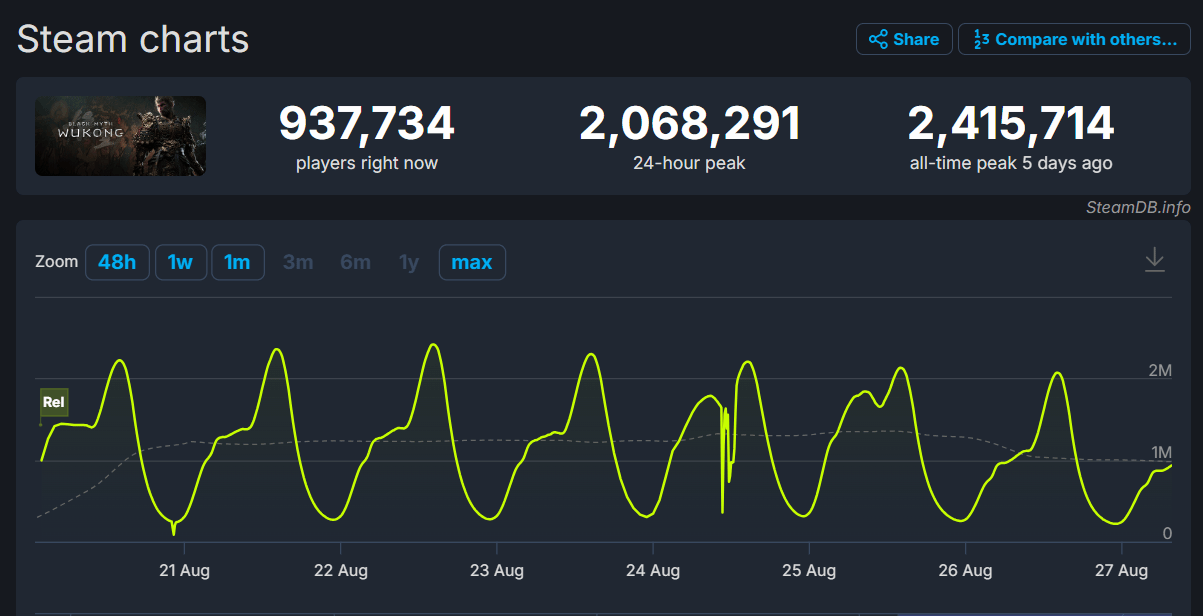
Task: Click the 27 Aug axis label
Action: tap(1121, 570)
